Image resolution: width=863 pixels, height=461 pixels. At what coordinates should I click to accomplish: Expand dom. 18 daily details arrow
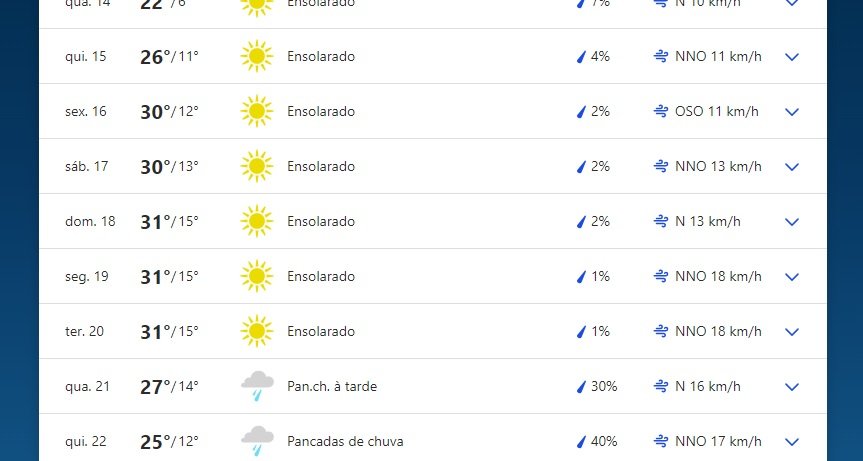(x=791, y=222)
